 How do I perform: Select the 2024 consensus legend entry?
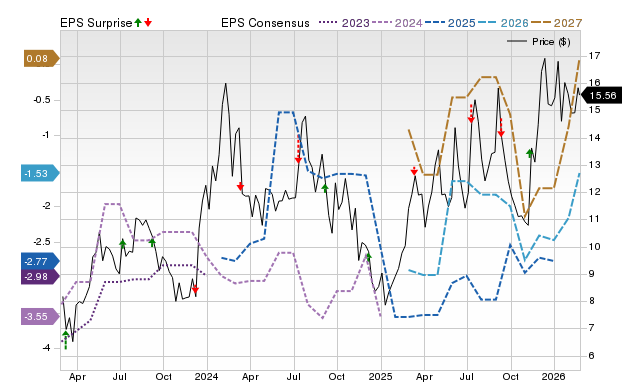[x=397, y=23]
